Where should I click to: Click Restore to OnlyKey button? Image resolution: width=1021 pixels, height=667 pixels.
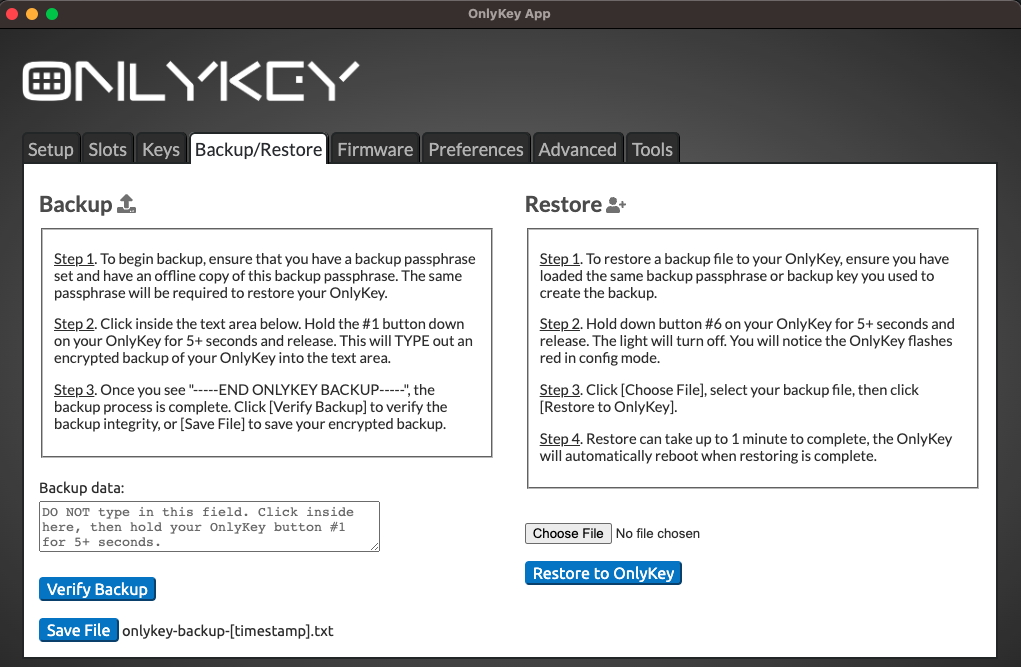point(603,573)
